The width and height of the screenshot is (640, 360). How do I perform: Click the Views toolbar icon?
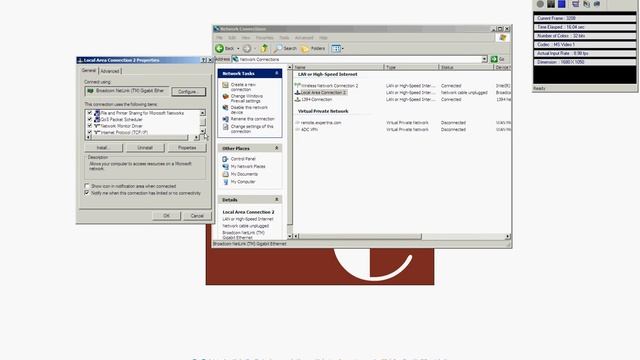336,49
